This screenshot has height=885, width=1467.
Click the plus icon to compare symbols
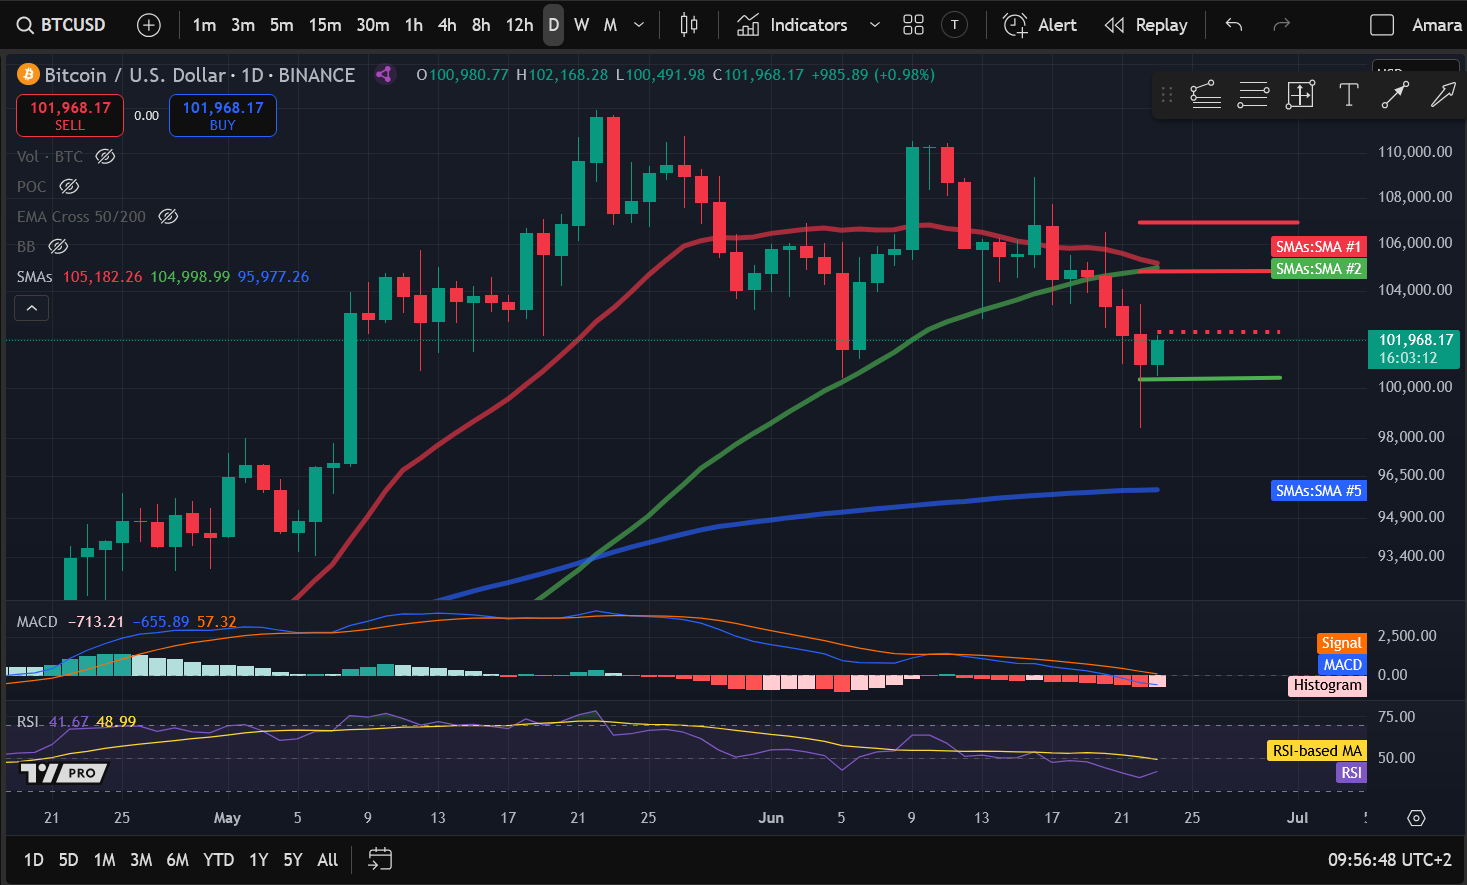149,25
